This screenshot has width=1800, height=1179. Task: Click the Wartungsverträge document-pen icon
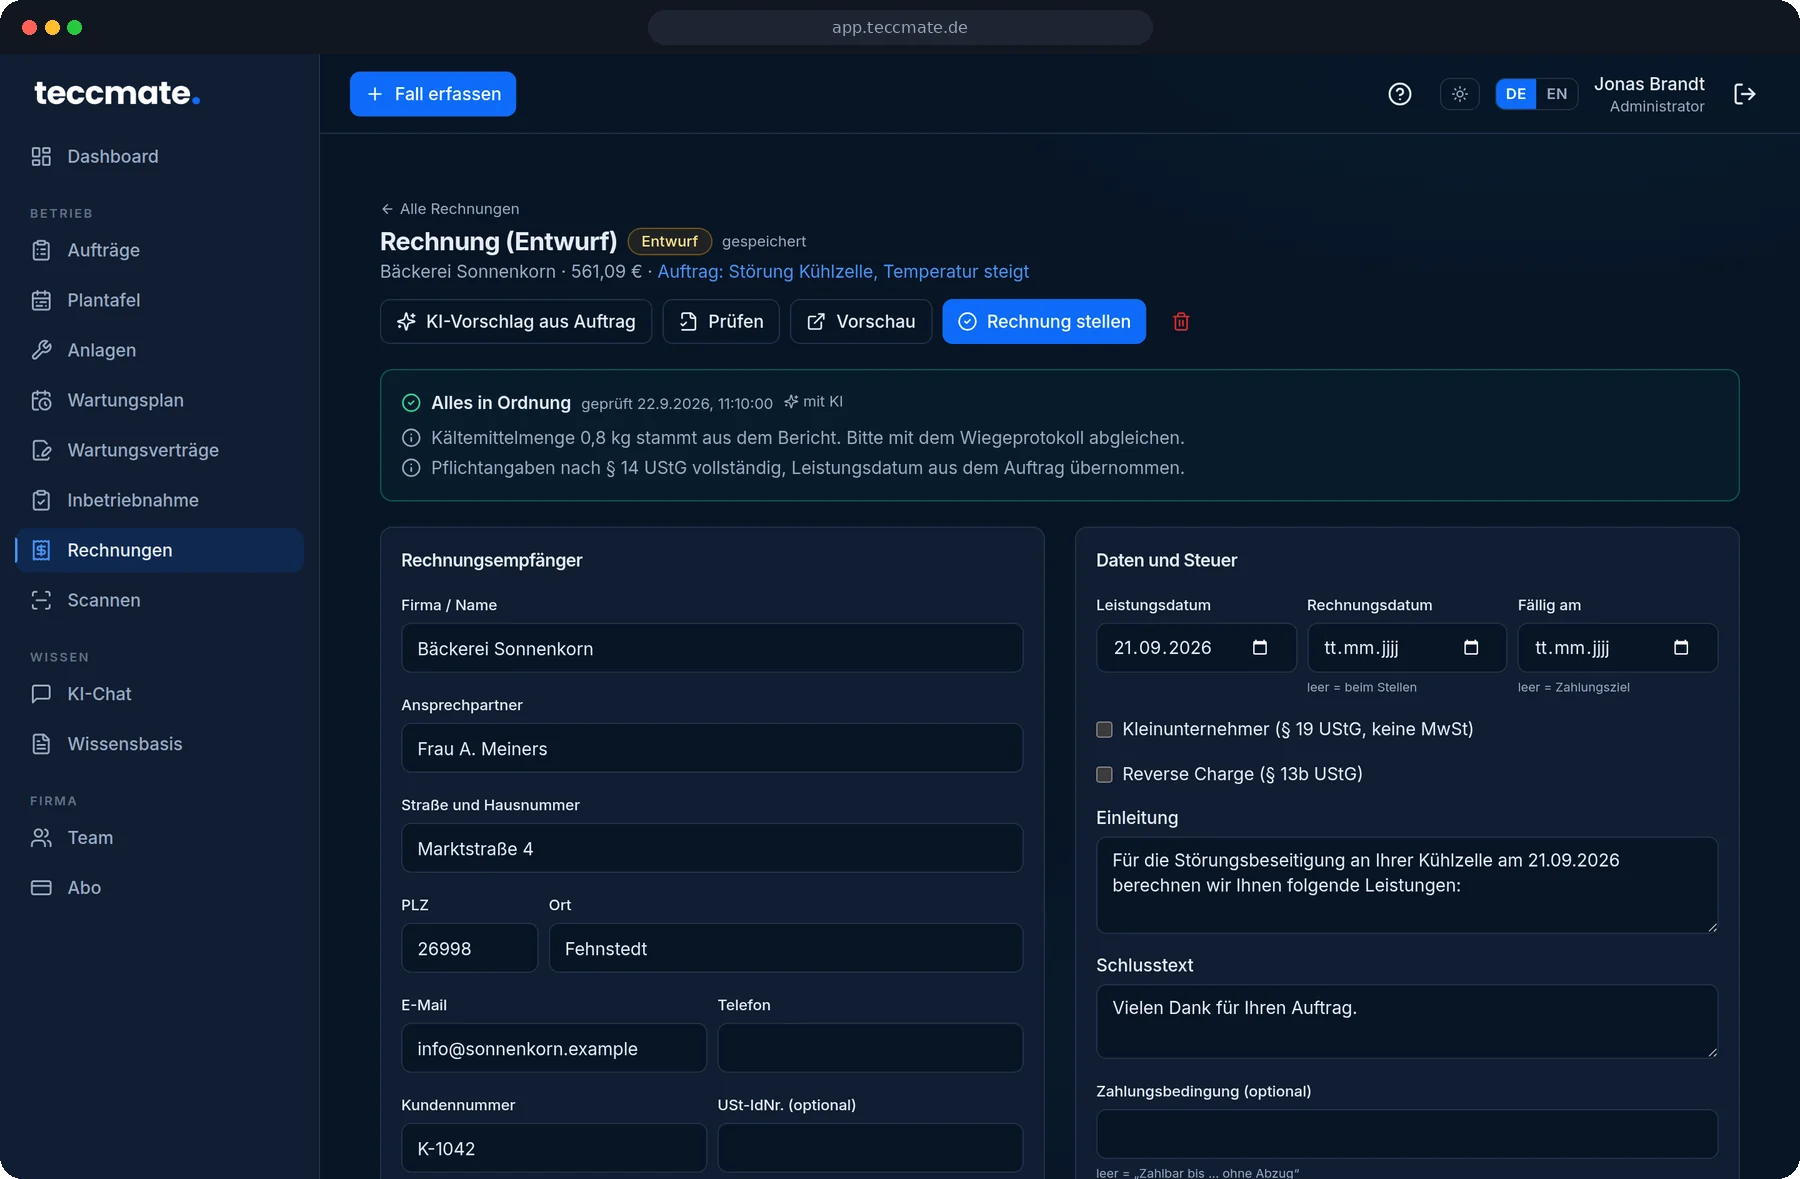coord(41,450)
